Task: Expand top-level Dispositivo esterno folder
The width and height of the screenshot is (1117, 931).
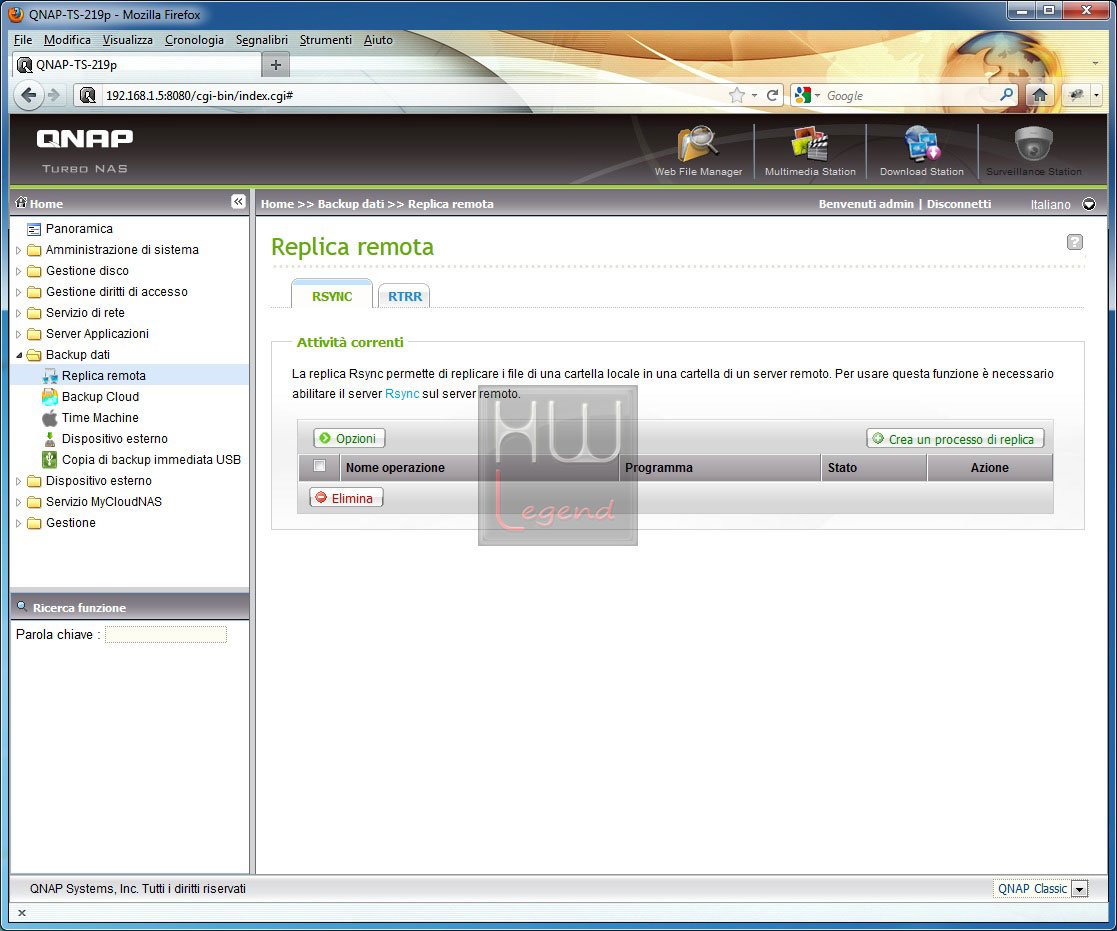Action: tap(19, 481)
